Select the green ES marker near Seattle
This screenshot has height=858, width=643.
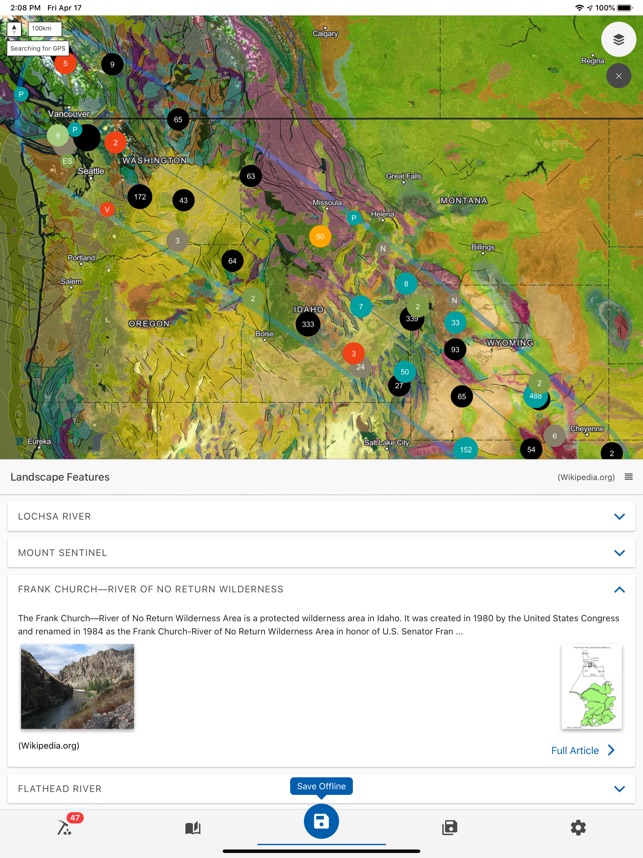pyautogui.click(x=67, y=161)
